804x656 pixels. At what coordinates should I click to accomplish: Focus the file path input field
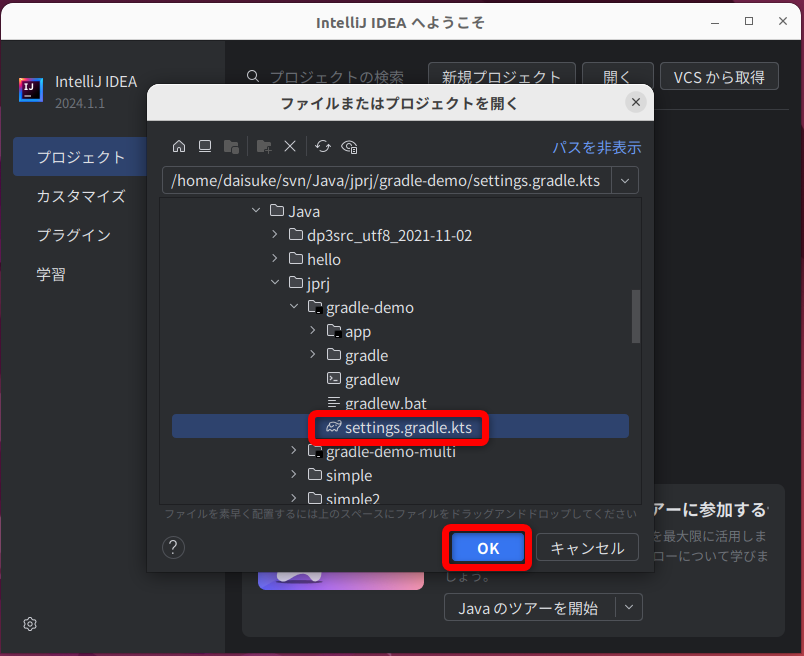coord(387,181)
